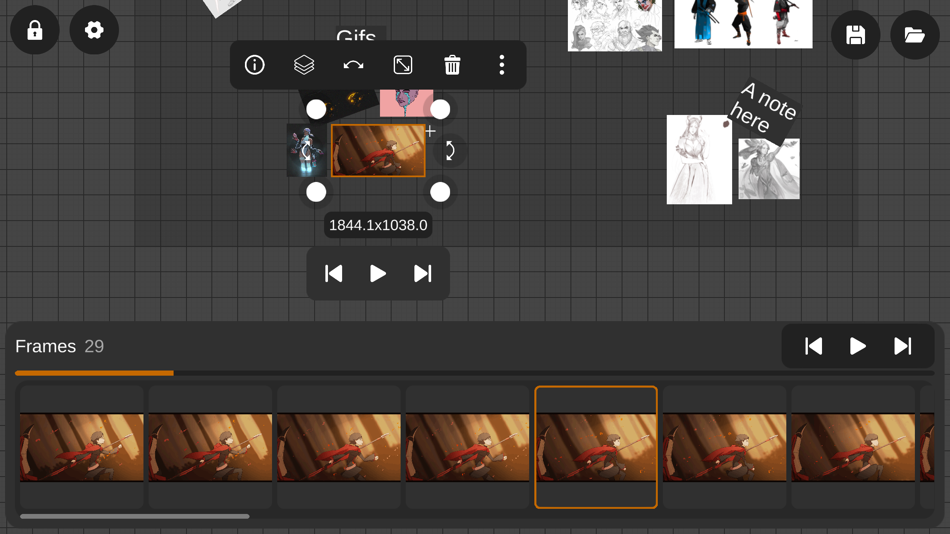Click the bottom-left resize handle of the selection
The width and height of the screenshot is (950, 534).
(x=316, y=192)
